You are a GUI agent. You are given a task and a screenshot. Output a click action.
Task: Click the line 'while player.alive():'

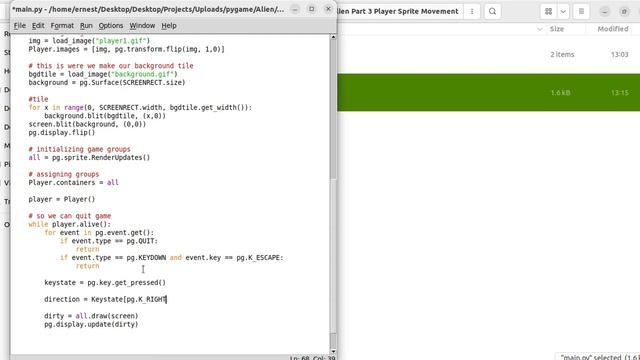pyautogui.click(x=69, y=224)
